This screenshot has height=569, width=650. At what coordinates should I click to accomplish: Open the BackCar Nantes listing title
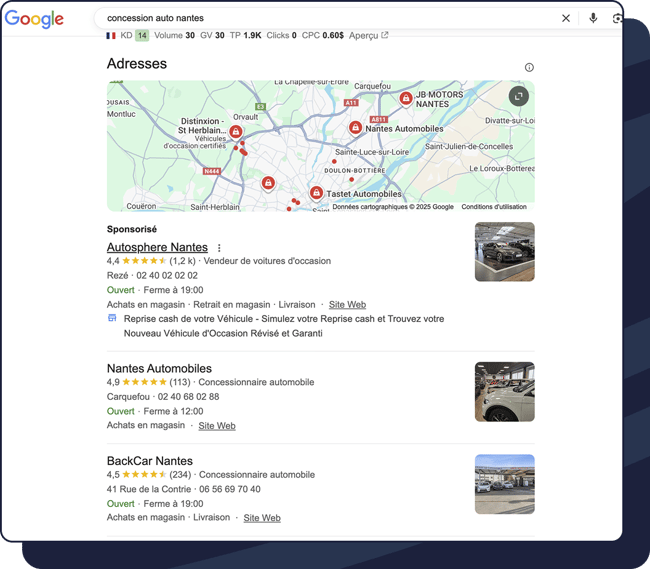149,461
